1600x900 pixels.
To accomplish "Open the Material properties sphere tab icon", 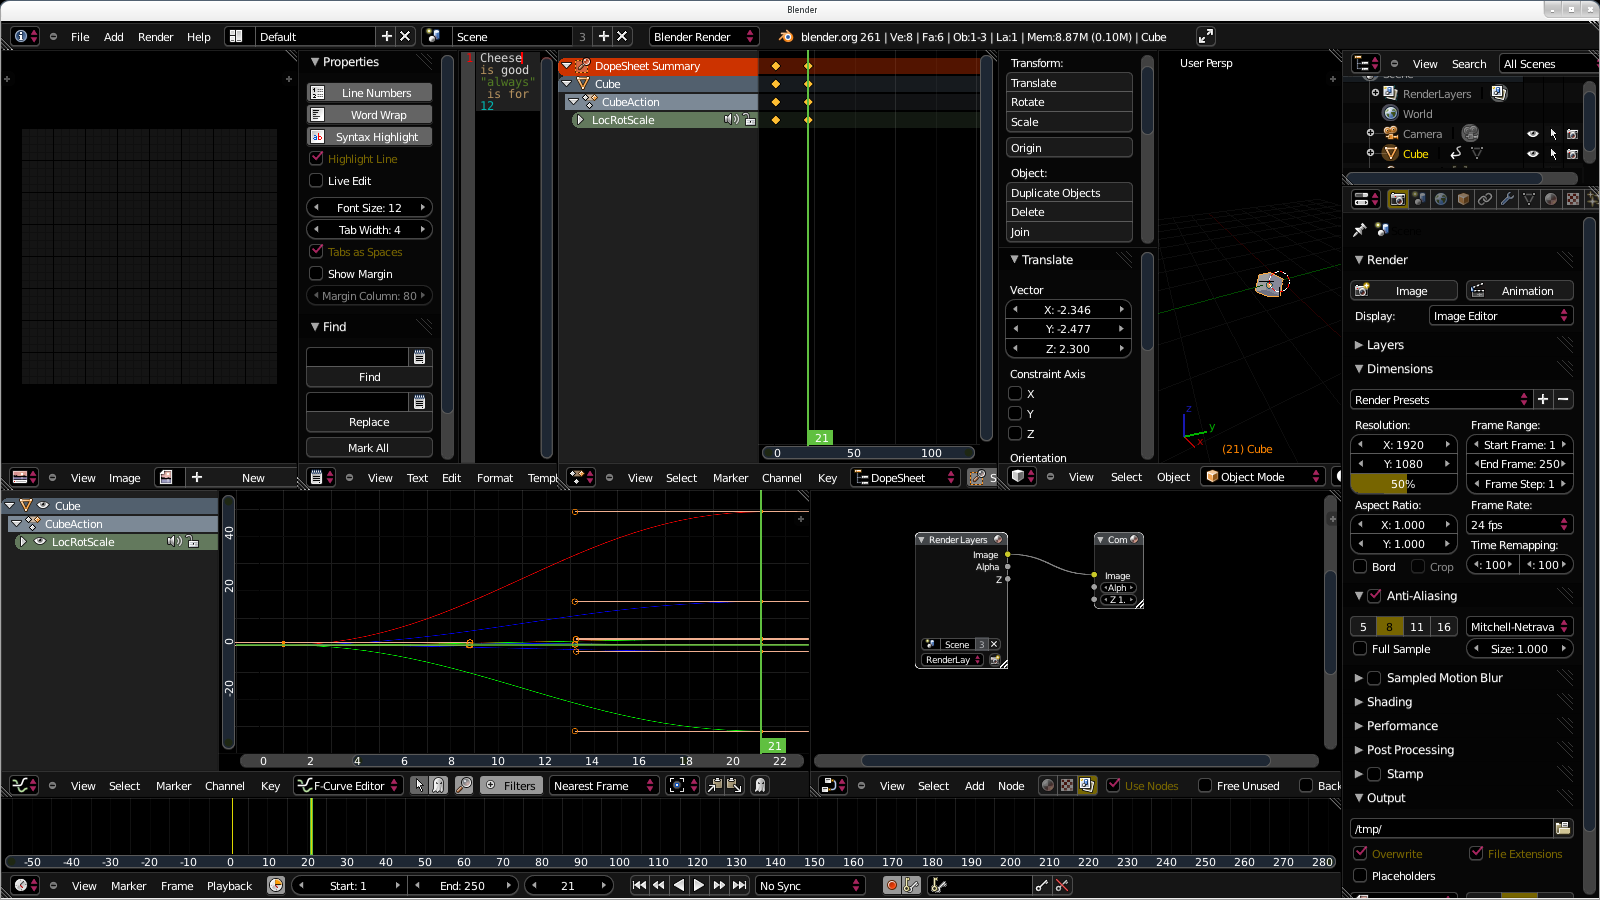I will click(x=1551, y=199).
